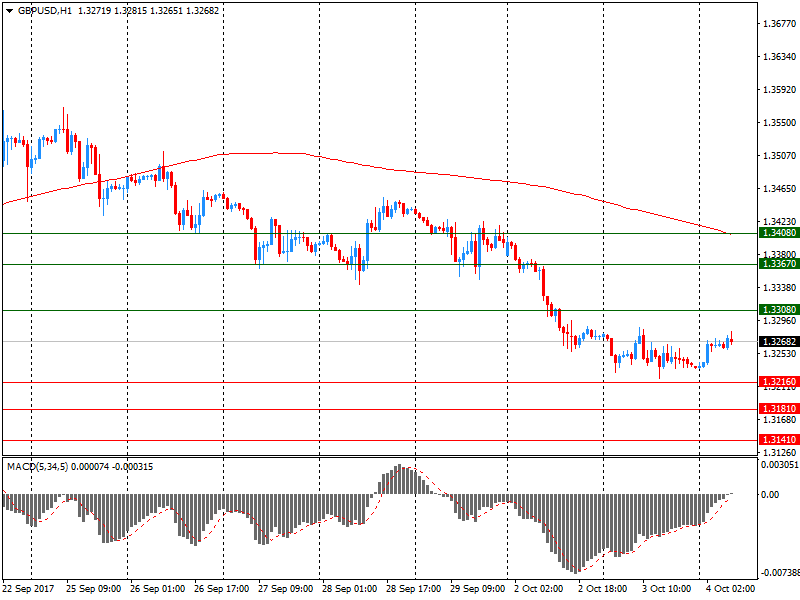Click the 1.36770 price scale value
The width and height of the screenshot is (800, 600).
pyautogui.click(x=779, y=23)
